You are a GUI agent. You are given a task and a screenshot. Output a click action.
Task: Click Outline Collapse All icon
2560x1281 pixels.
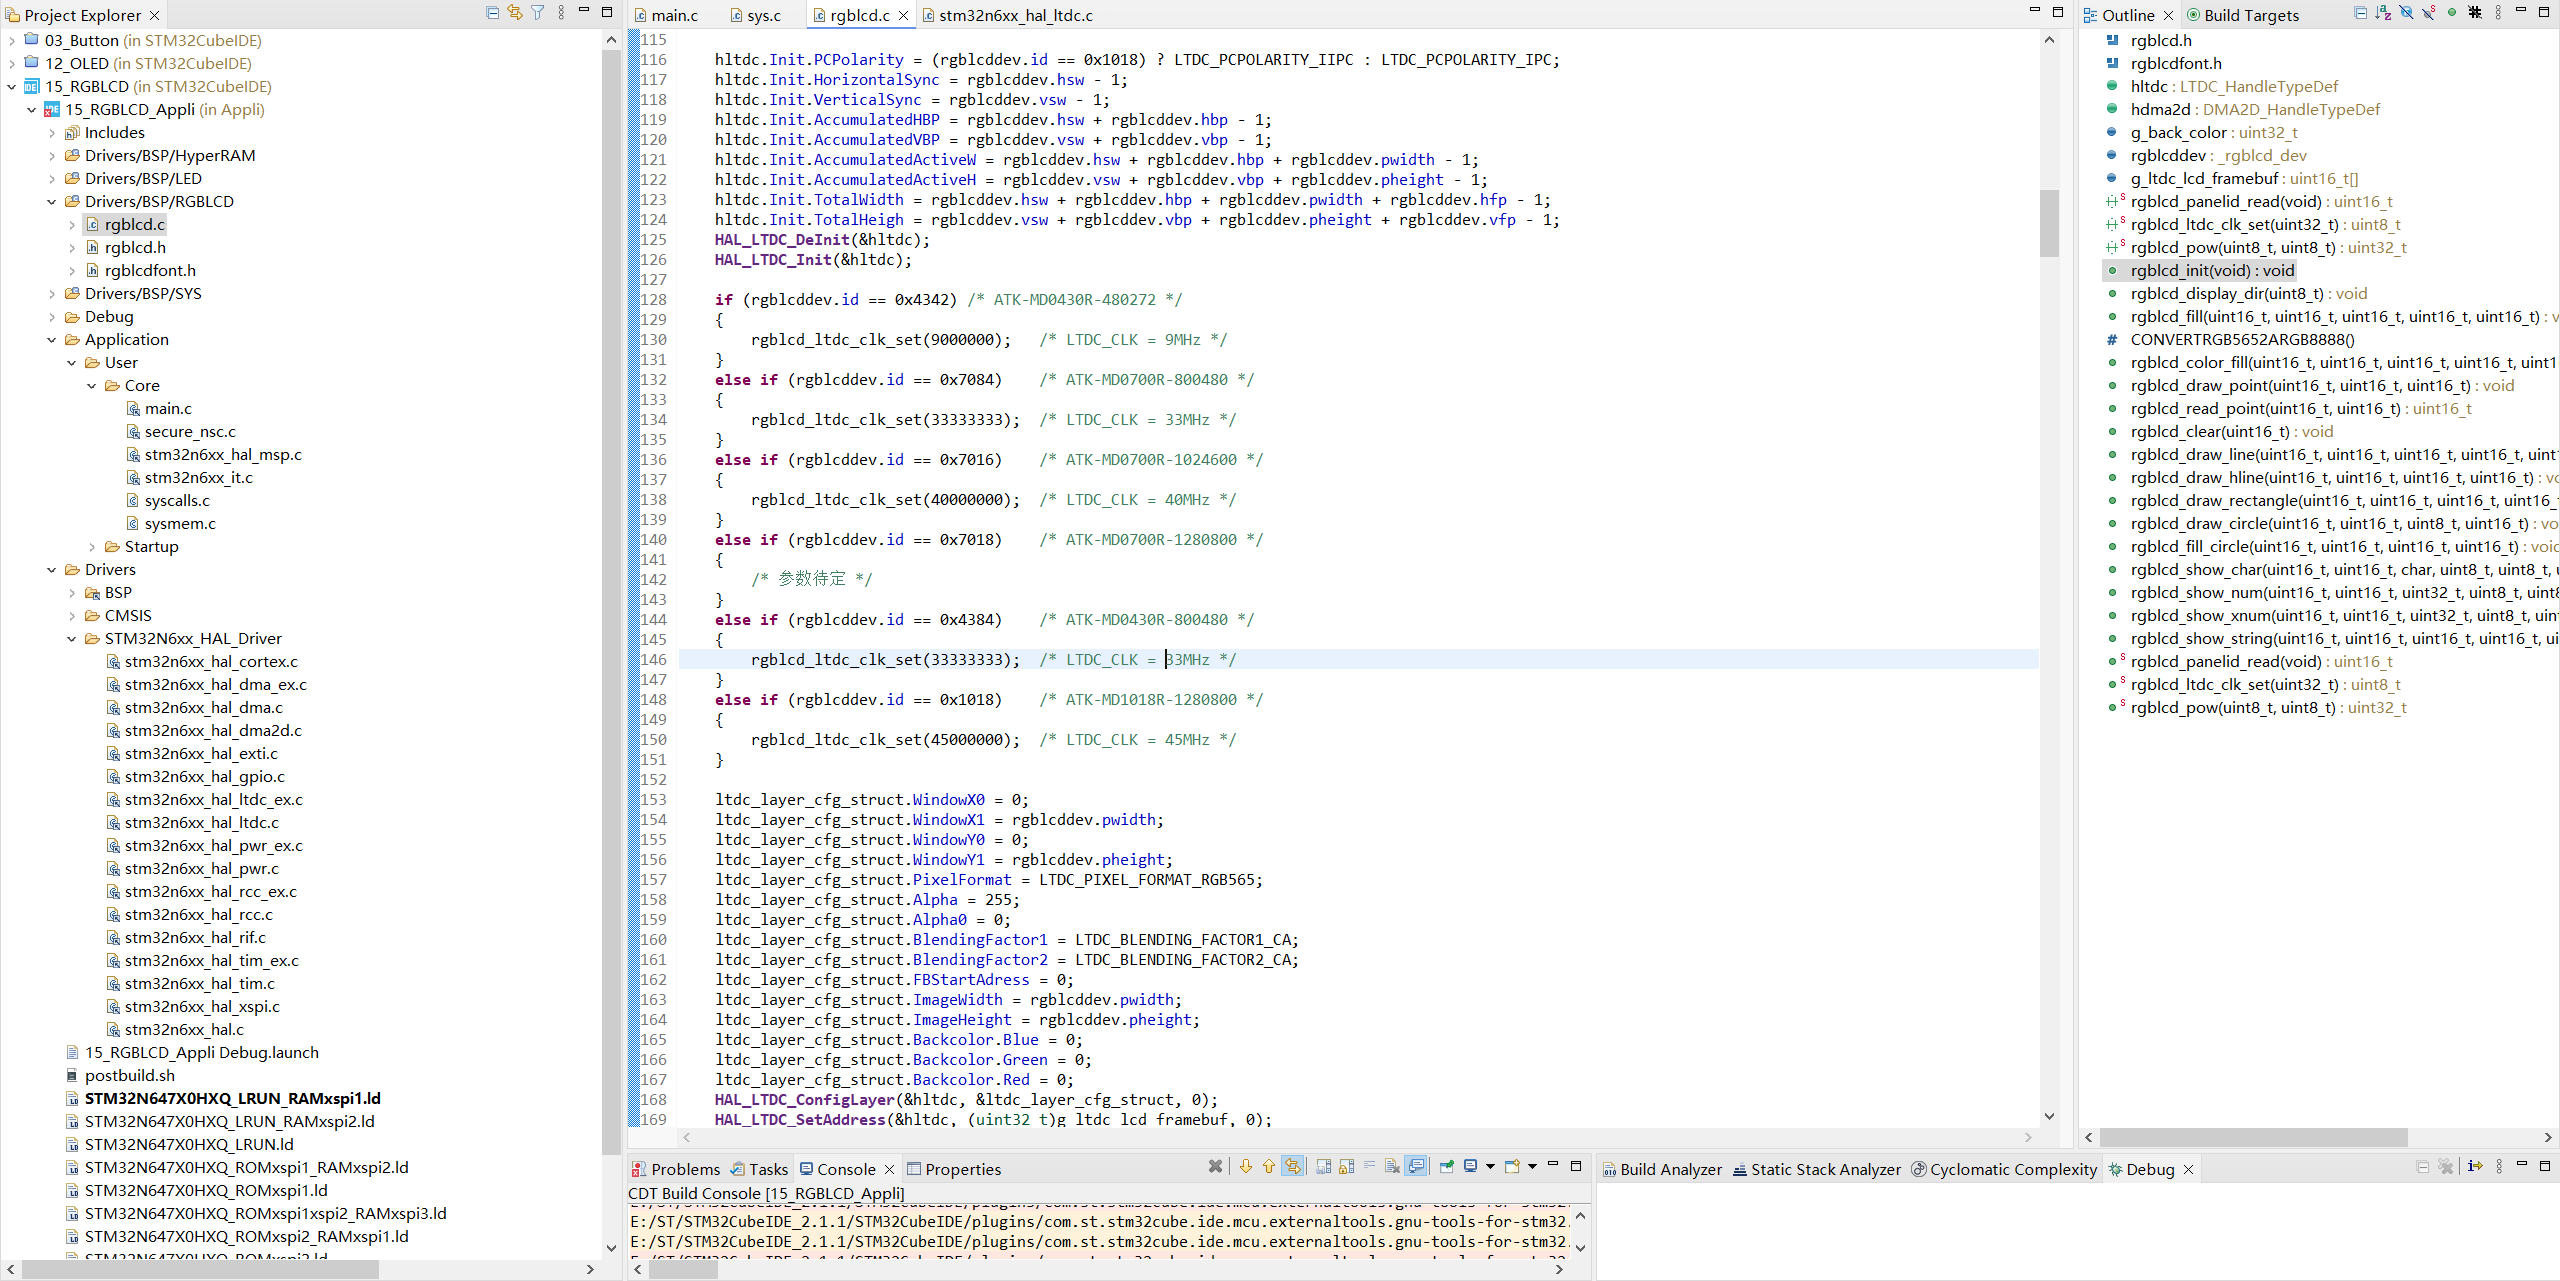pos(2361,13)
